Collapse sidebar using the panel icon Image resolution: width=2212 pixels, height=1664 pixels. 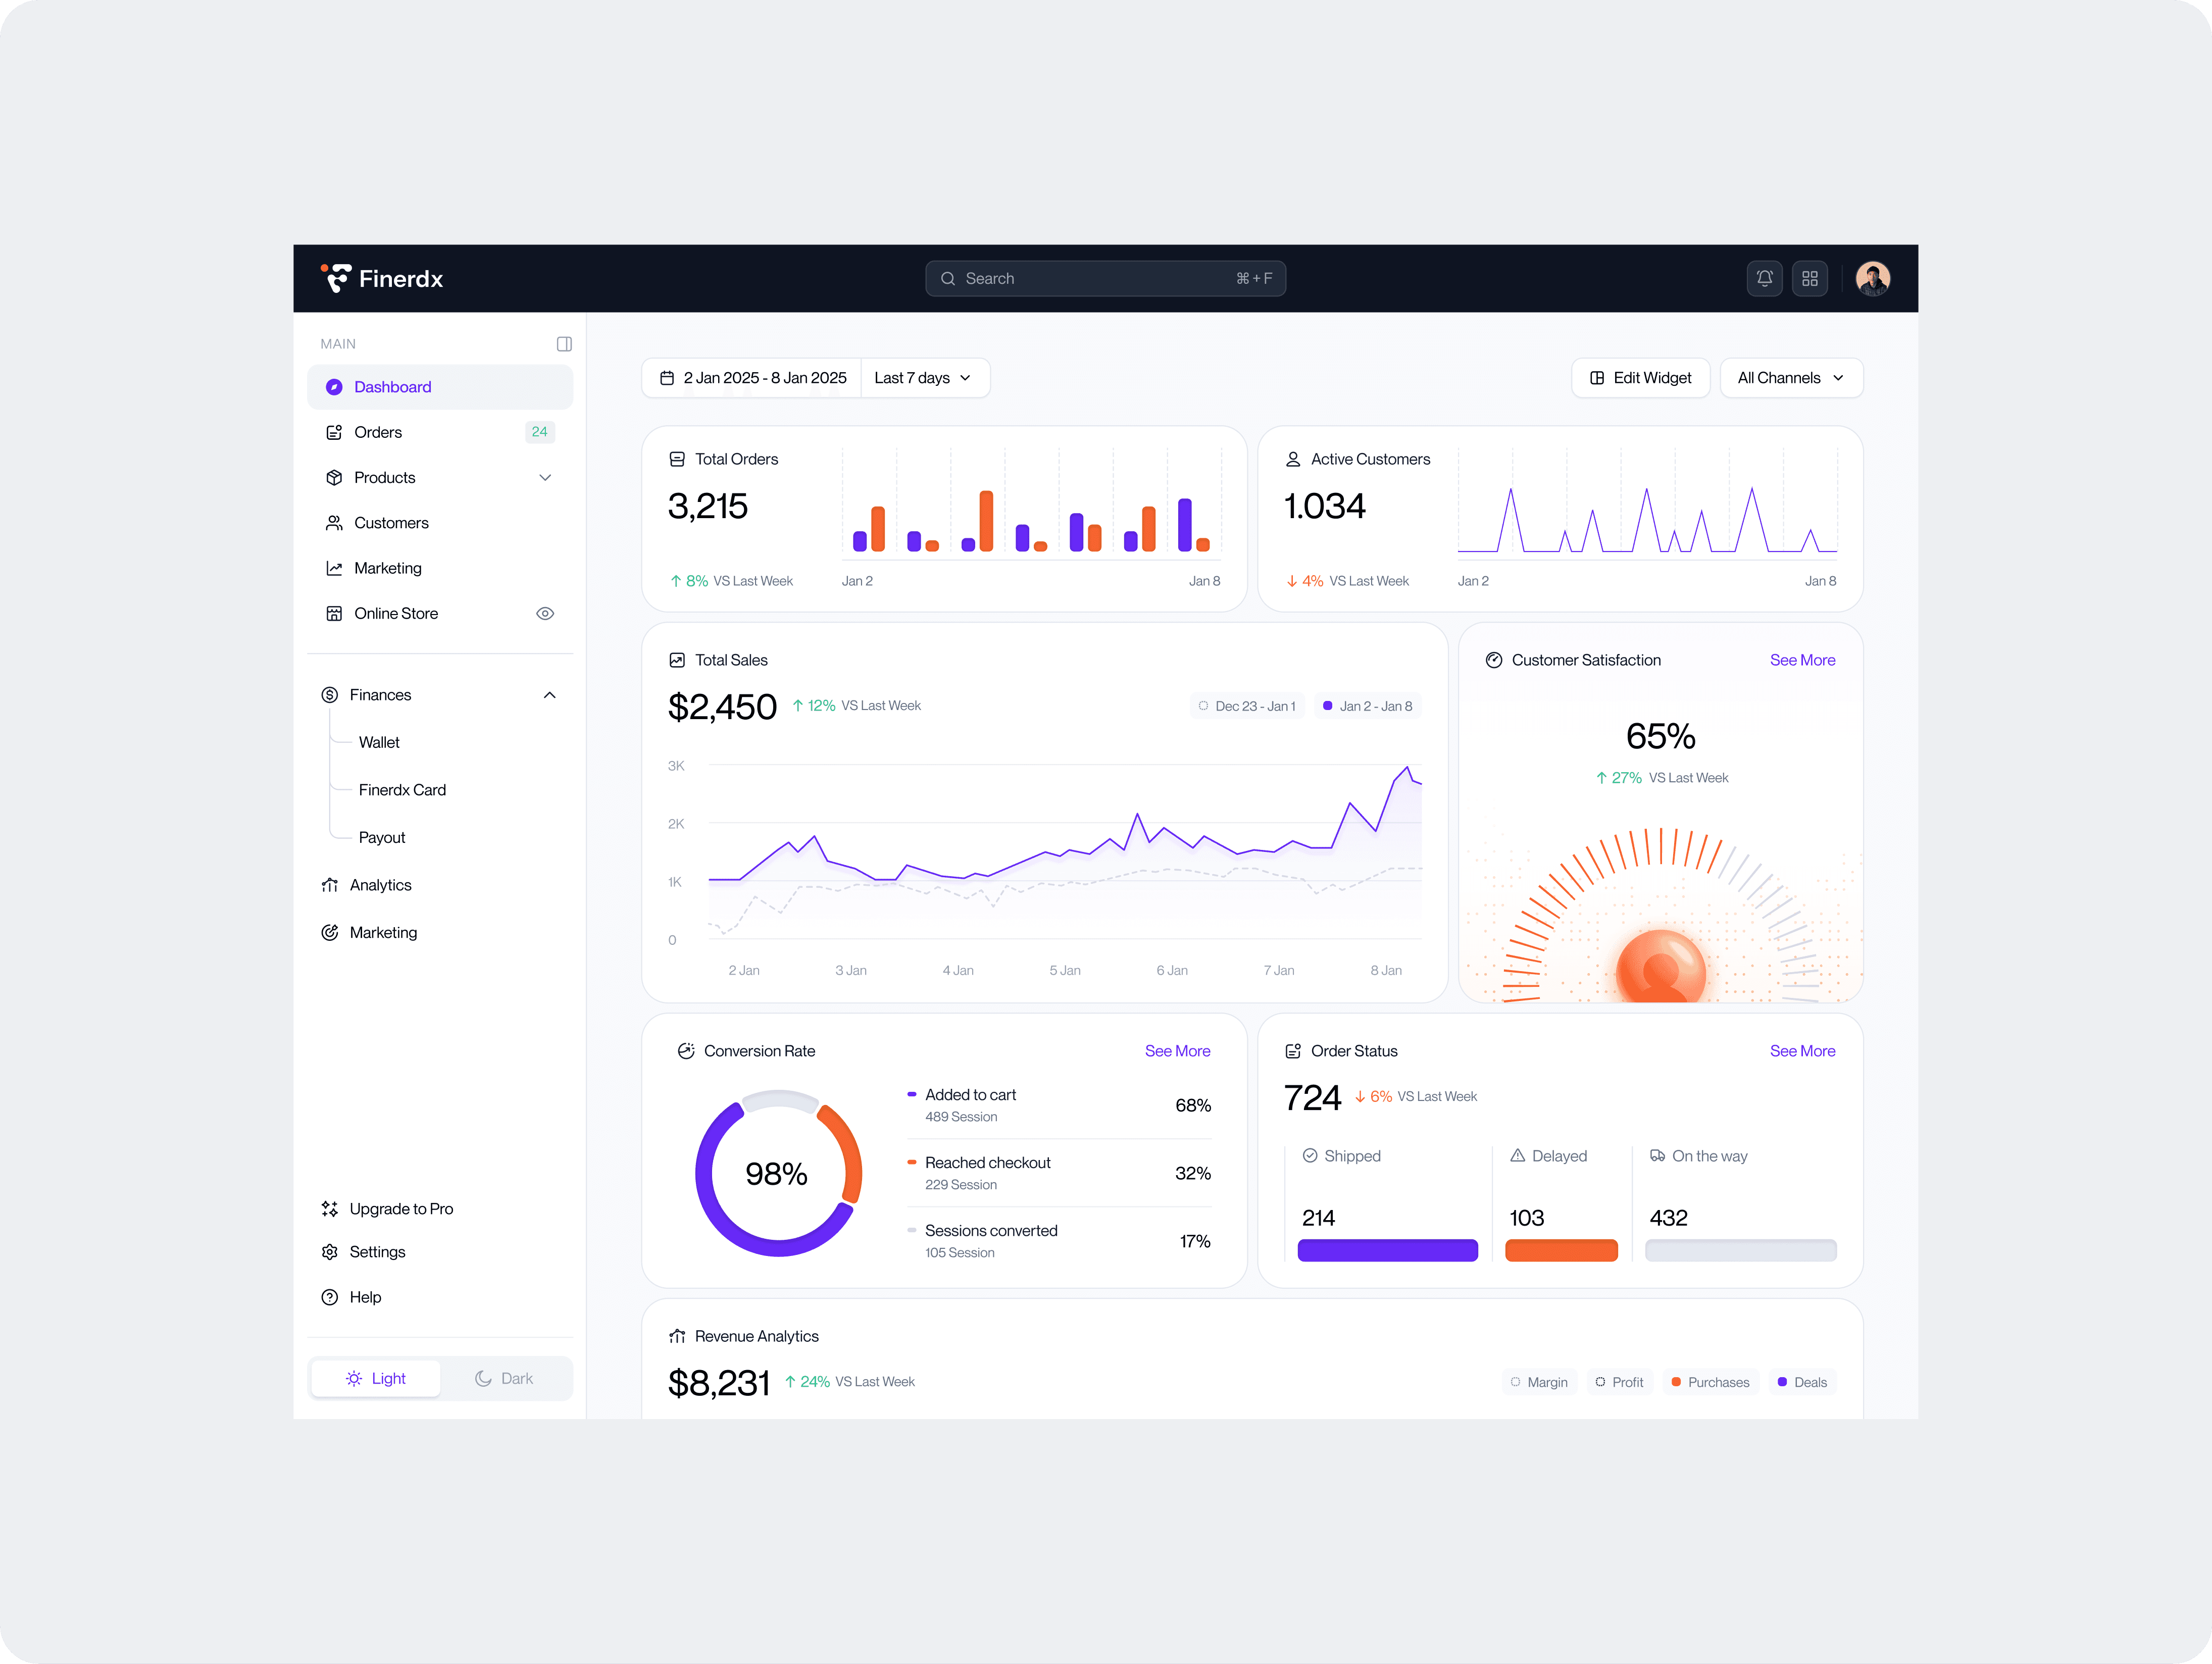pyautogui.click(x=564, y=344)
